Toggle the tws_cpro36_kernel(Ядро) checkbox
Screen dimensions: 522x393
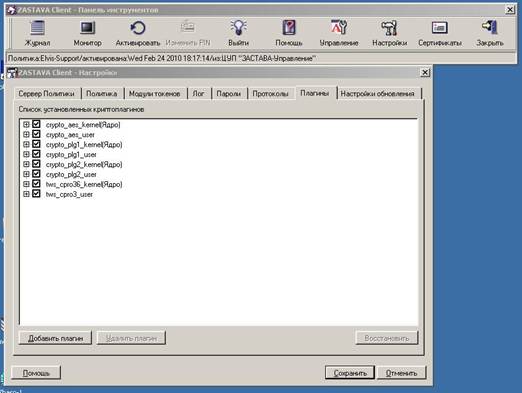[36, 184]
